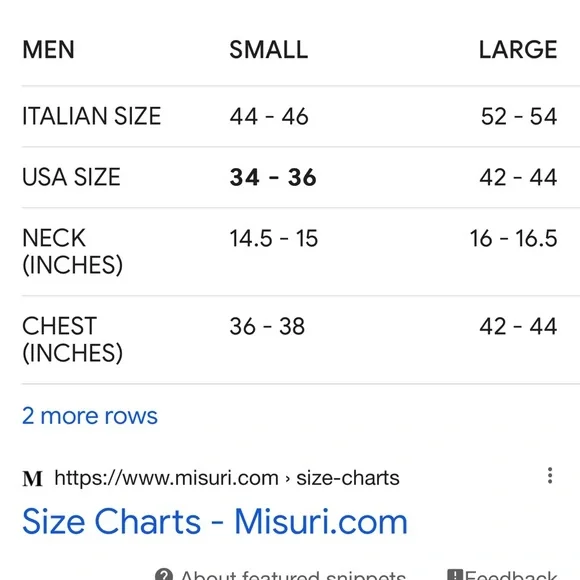The height and width of the screenshot is (580, 580).
Task: Click the CHEST (INCHES) row label
Action: pyautogui.click(x=72, y=340)
